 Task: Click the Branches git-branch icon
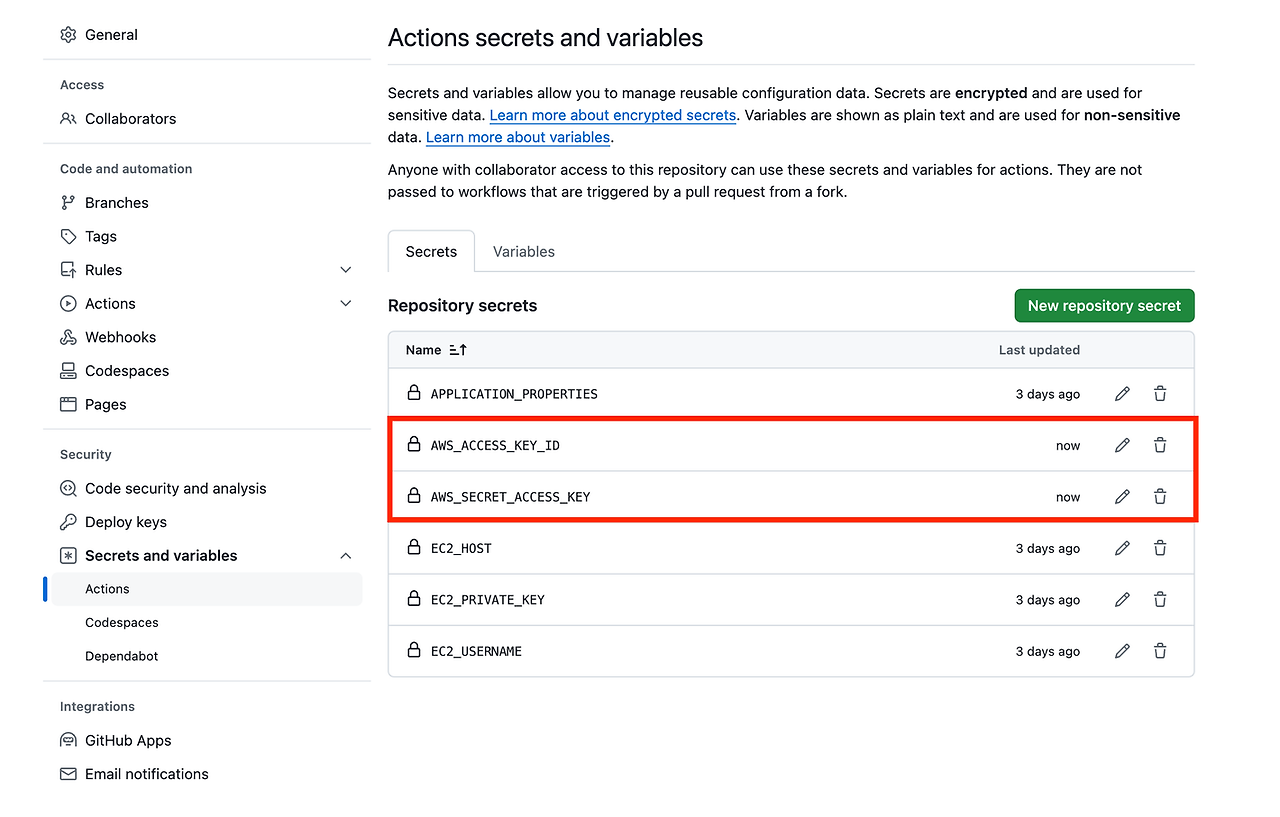[x=68, y=202]
